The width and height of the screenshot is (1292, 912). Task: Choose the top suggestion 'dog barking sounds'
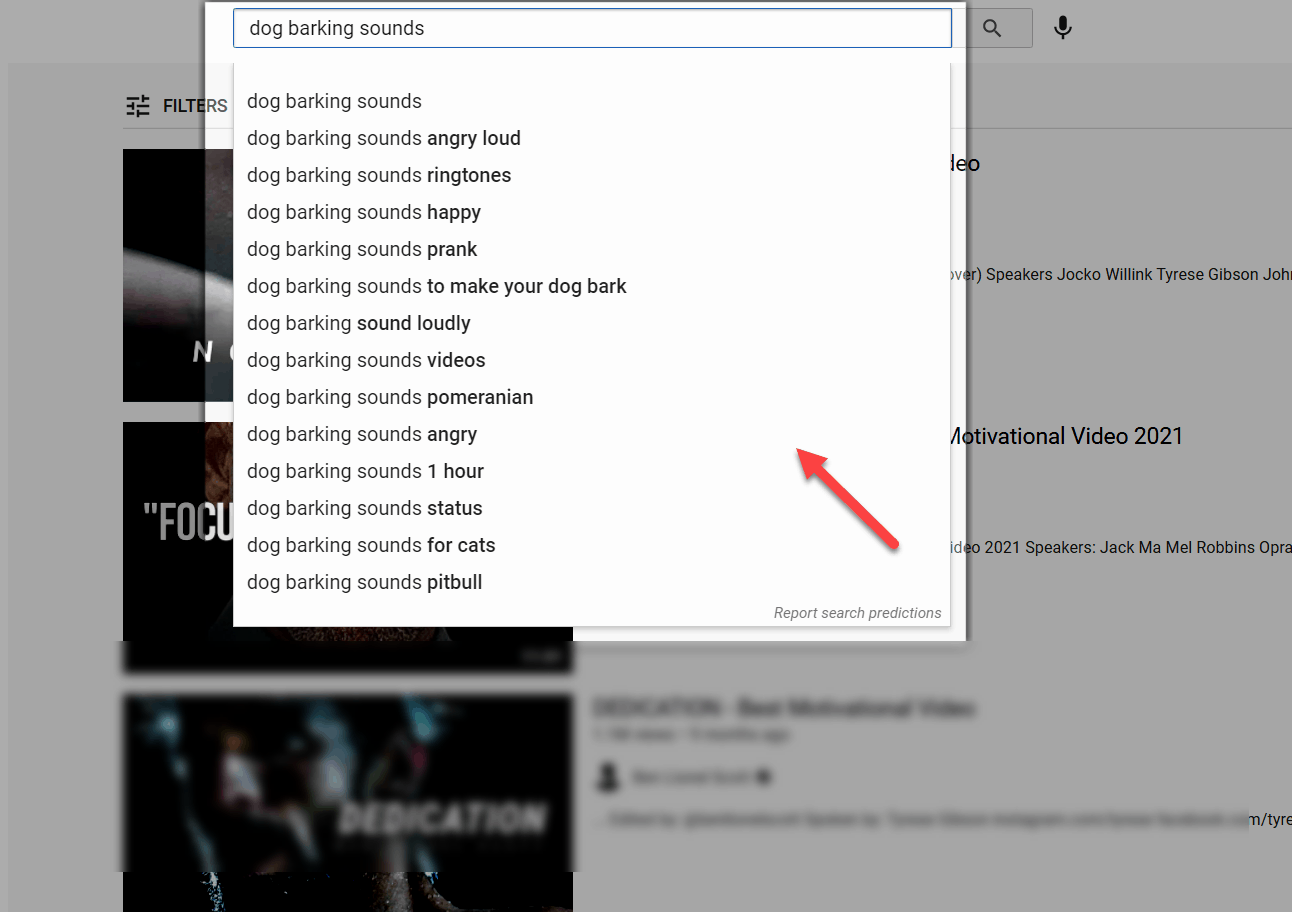click(334, 101)
